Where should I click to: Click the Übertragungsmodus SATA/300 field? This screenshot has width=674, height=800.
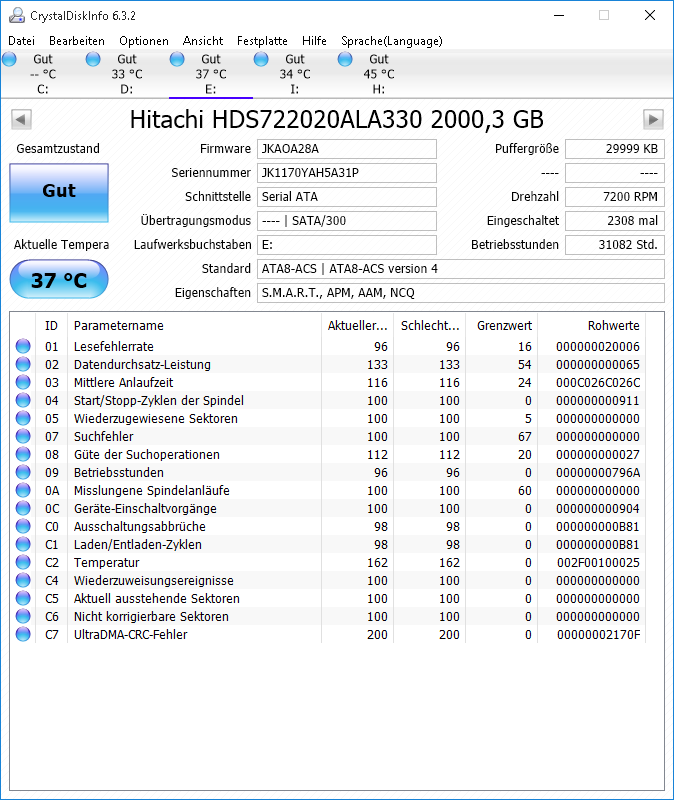(346, 221)
